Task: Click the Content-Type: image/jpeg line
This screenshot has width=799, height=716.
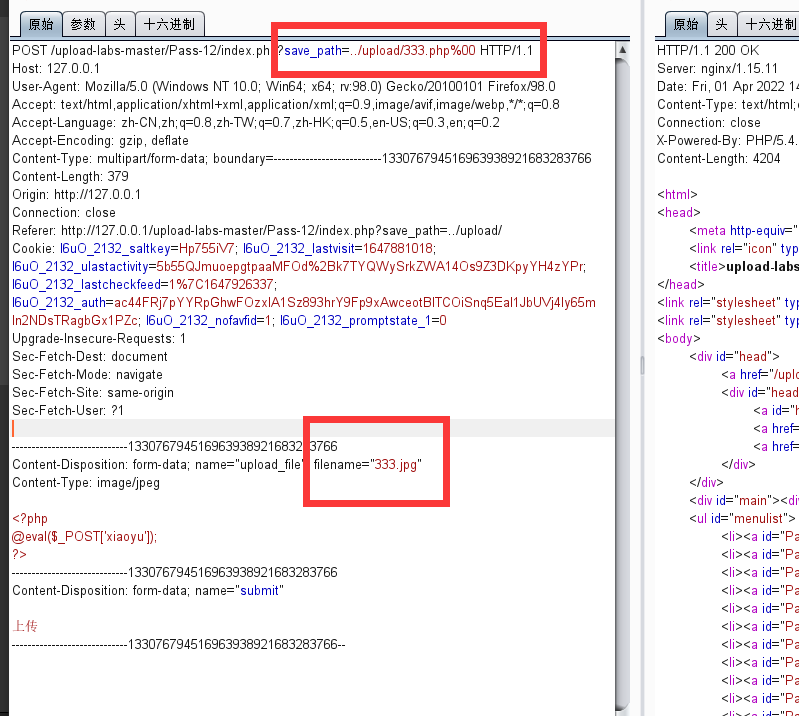Action: coord(86,482)
